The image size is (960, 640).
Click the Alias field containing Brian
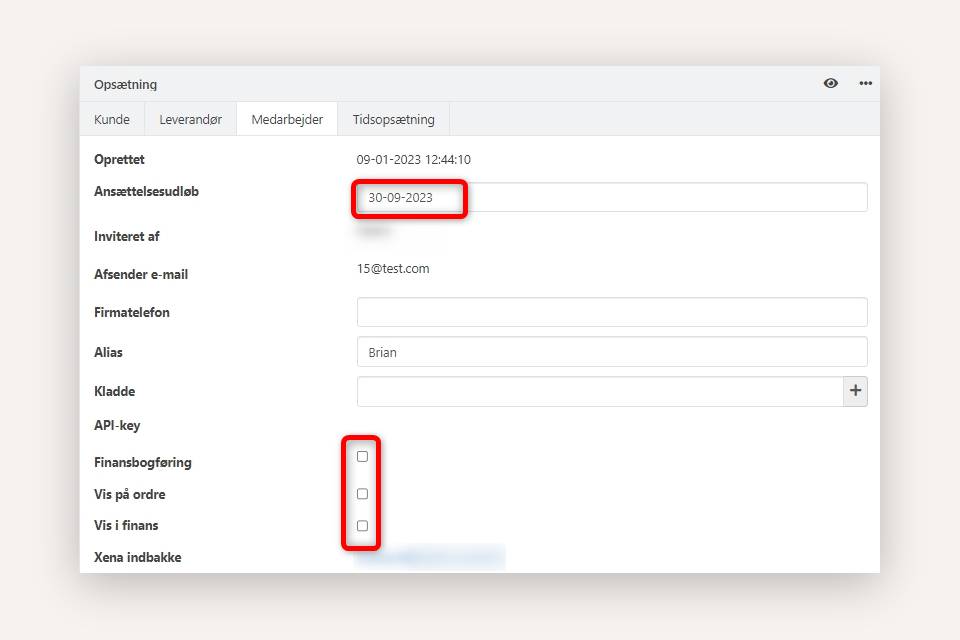611,352
